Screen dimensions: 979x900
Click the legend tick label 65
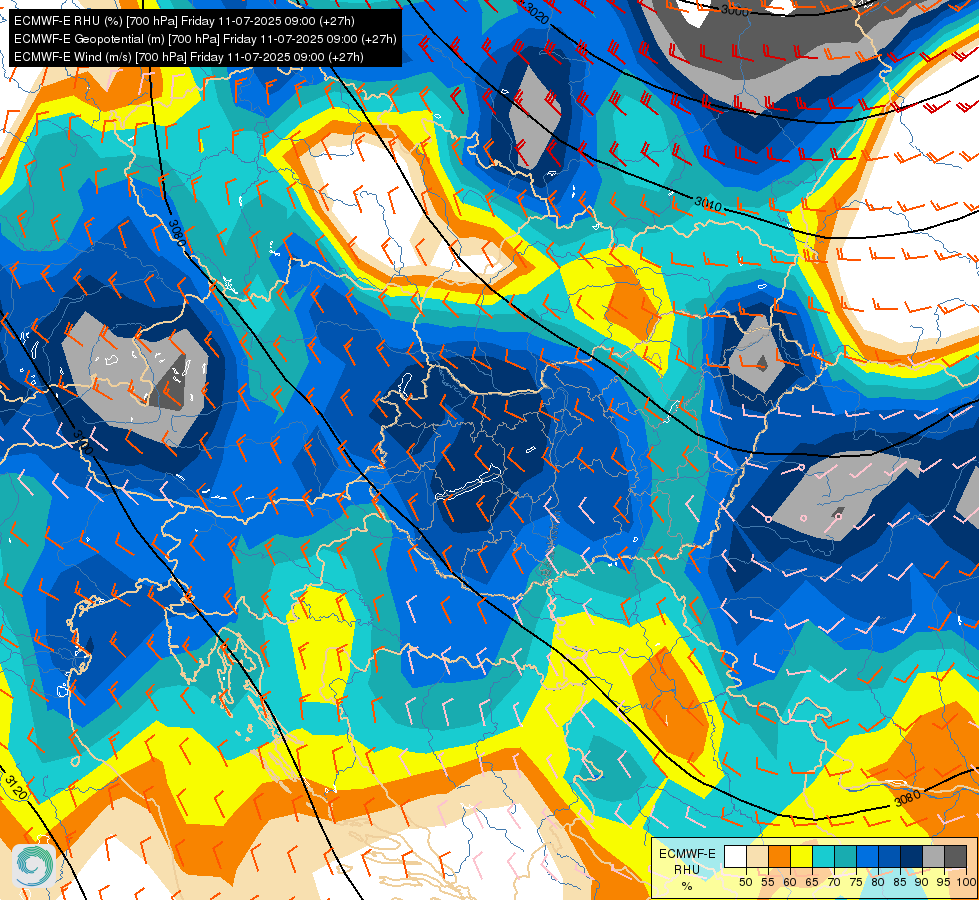[812, 882]
